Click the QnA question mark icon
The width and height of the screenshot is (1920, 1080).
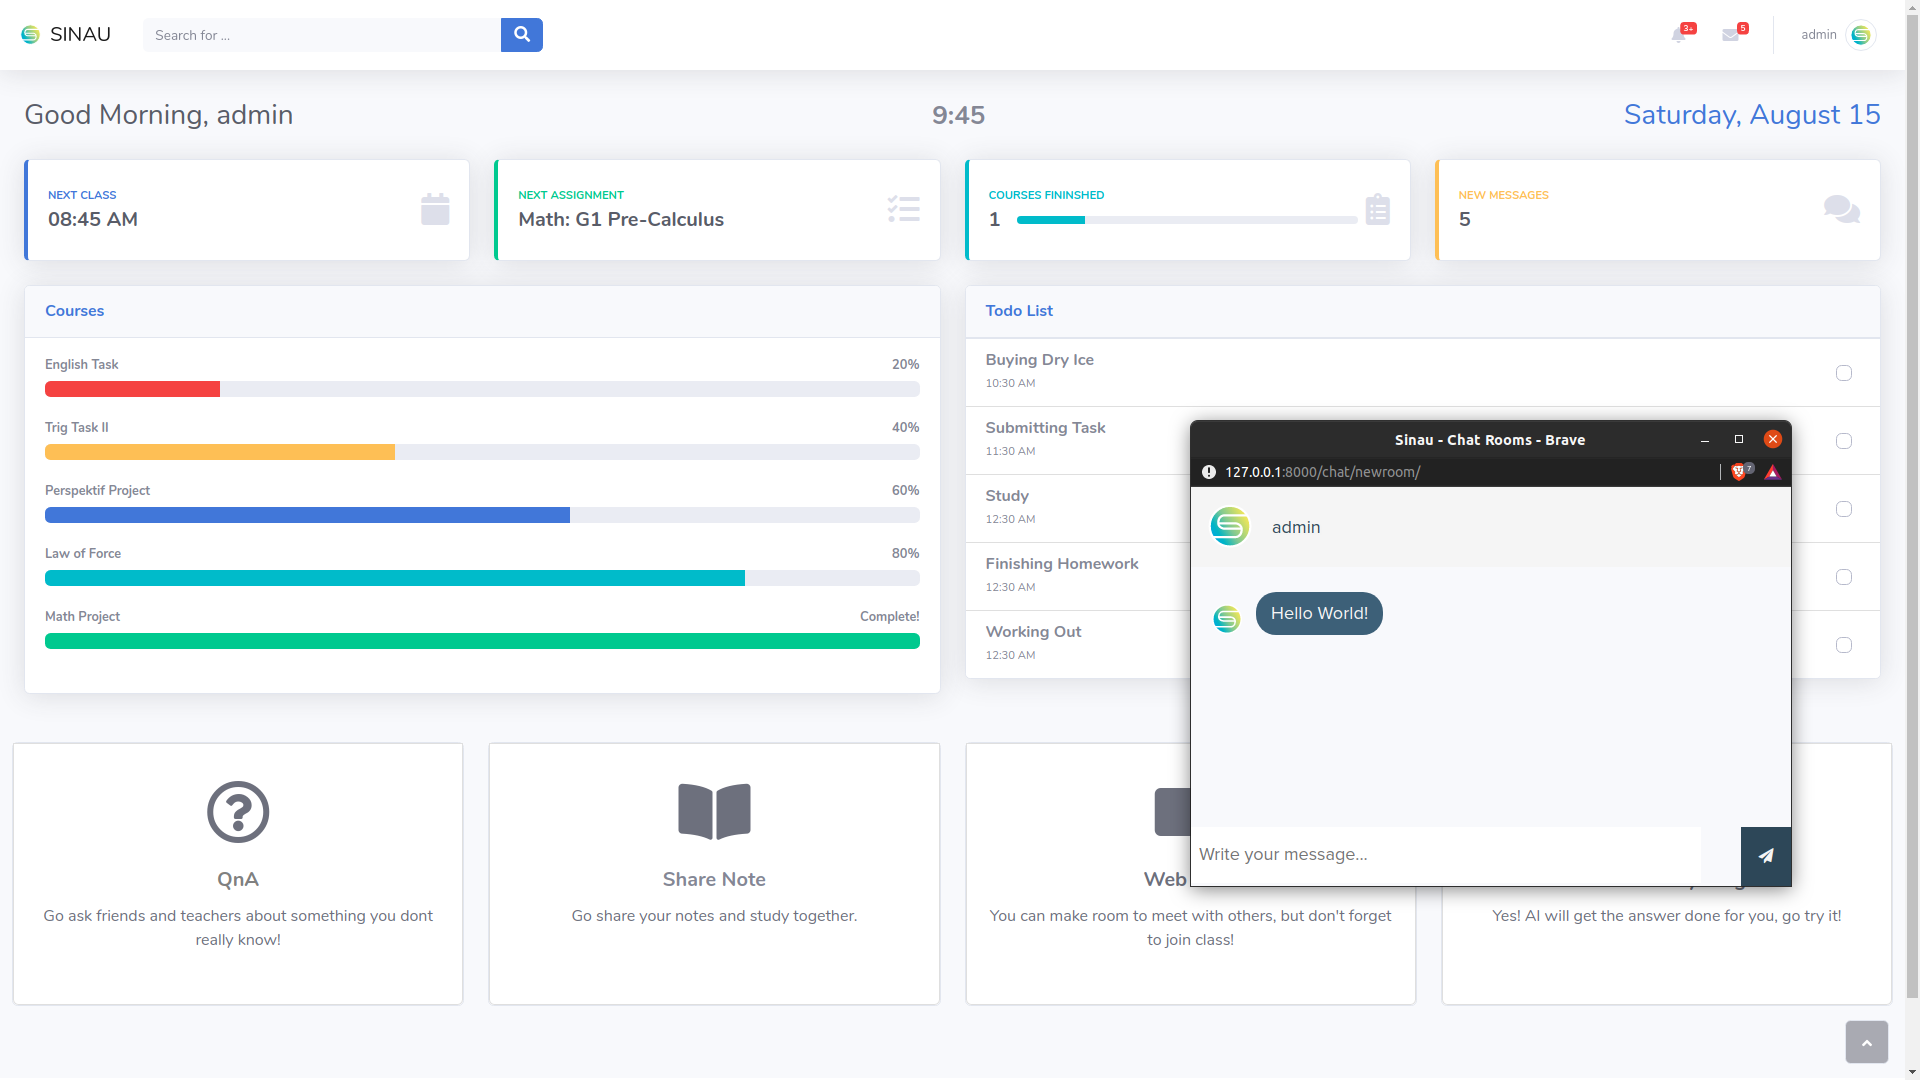coord(238,811)
